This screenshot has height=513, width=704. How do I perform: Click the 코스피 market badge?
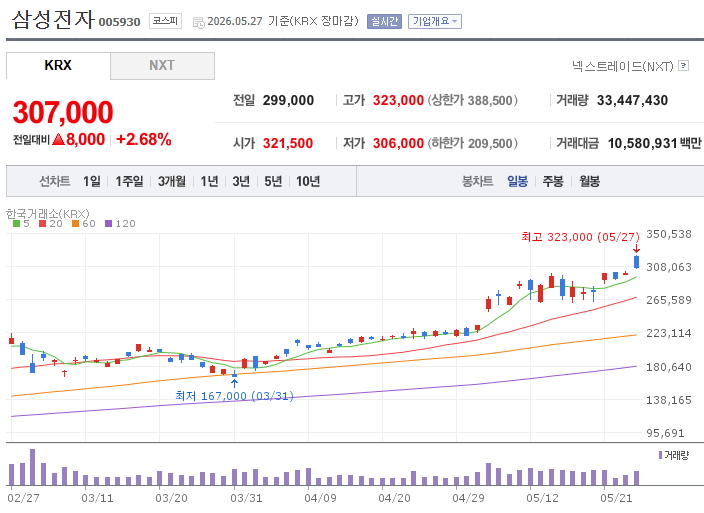click(165, 21)
